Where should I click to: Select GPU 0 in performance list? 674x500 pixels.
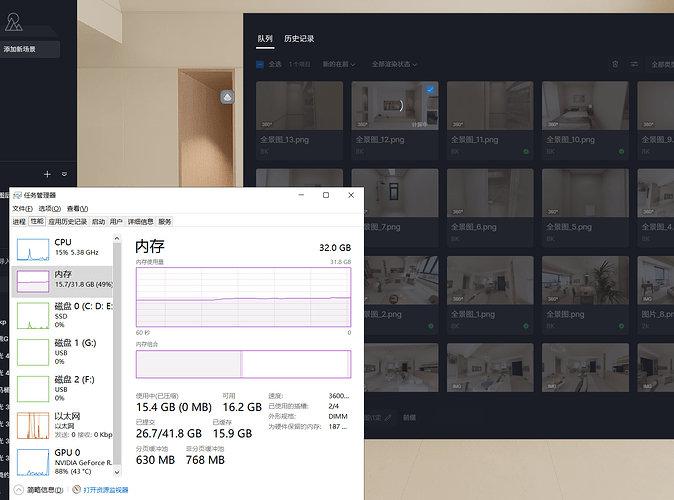tap(62, 462)
